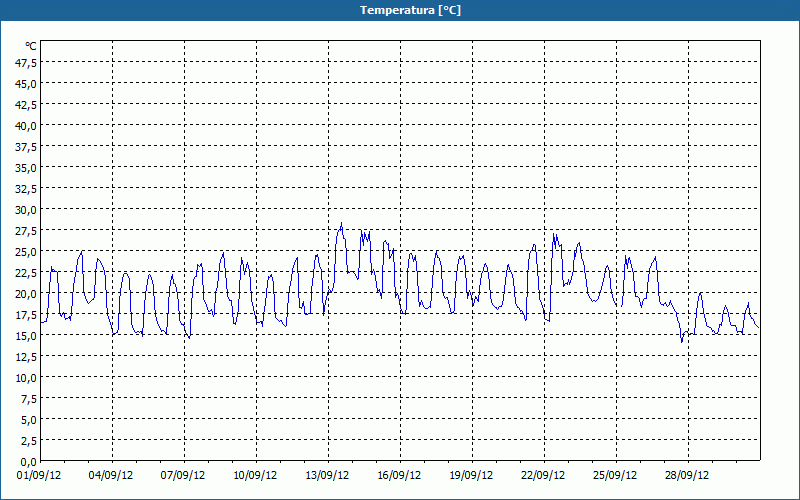
Task: Select the 10,0 y-axis value
Action: (x=27, y=378)
